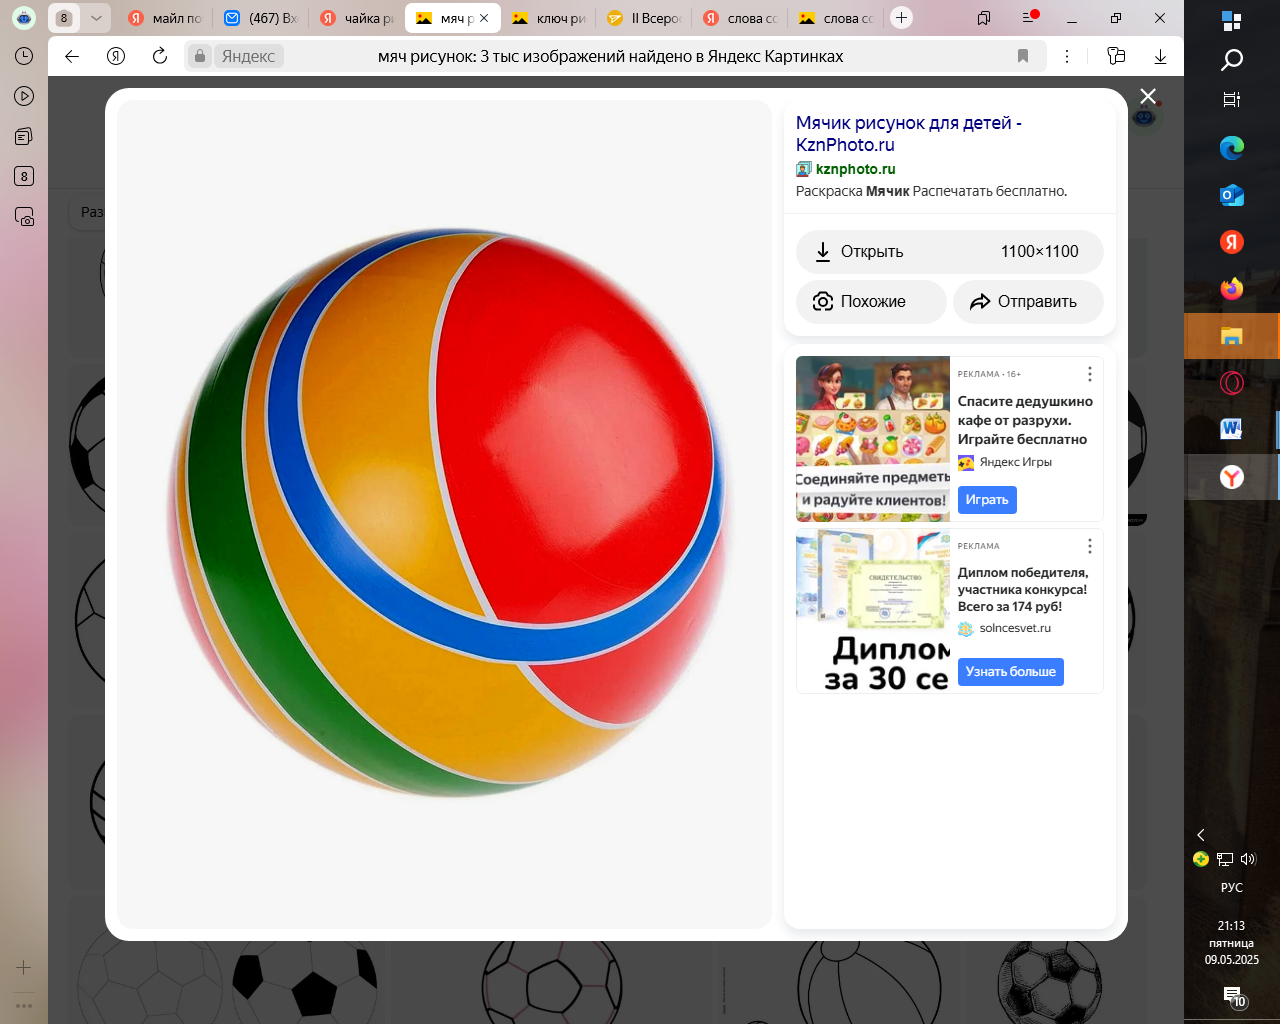1280x1024 pixels.
Task: Open the cafe game ad thumbnail
Action: click(x=873, y=439)
